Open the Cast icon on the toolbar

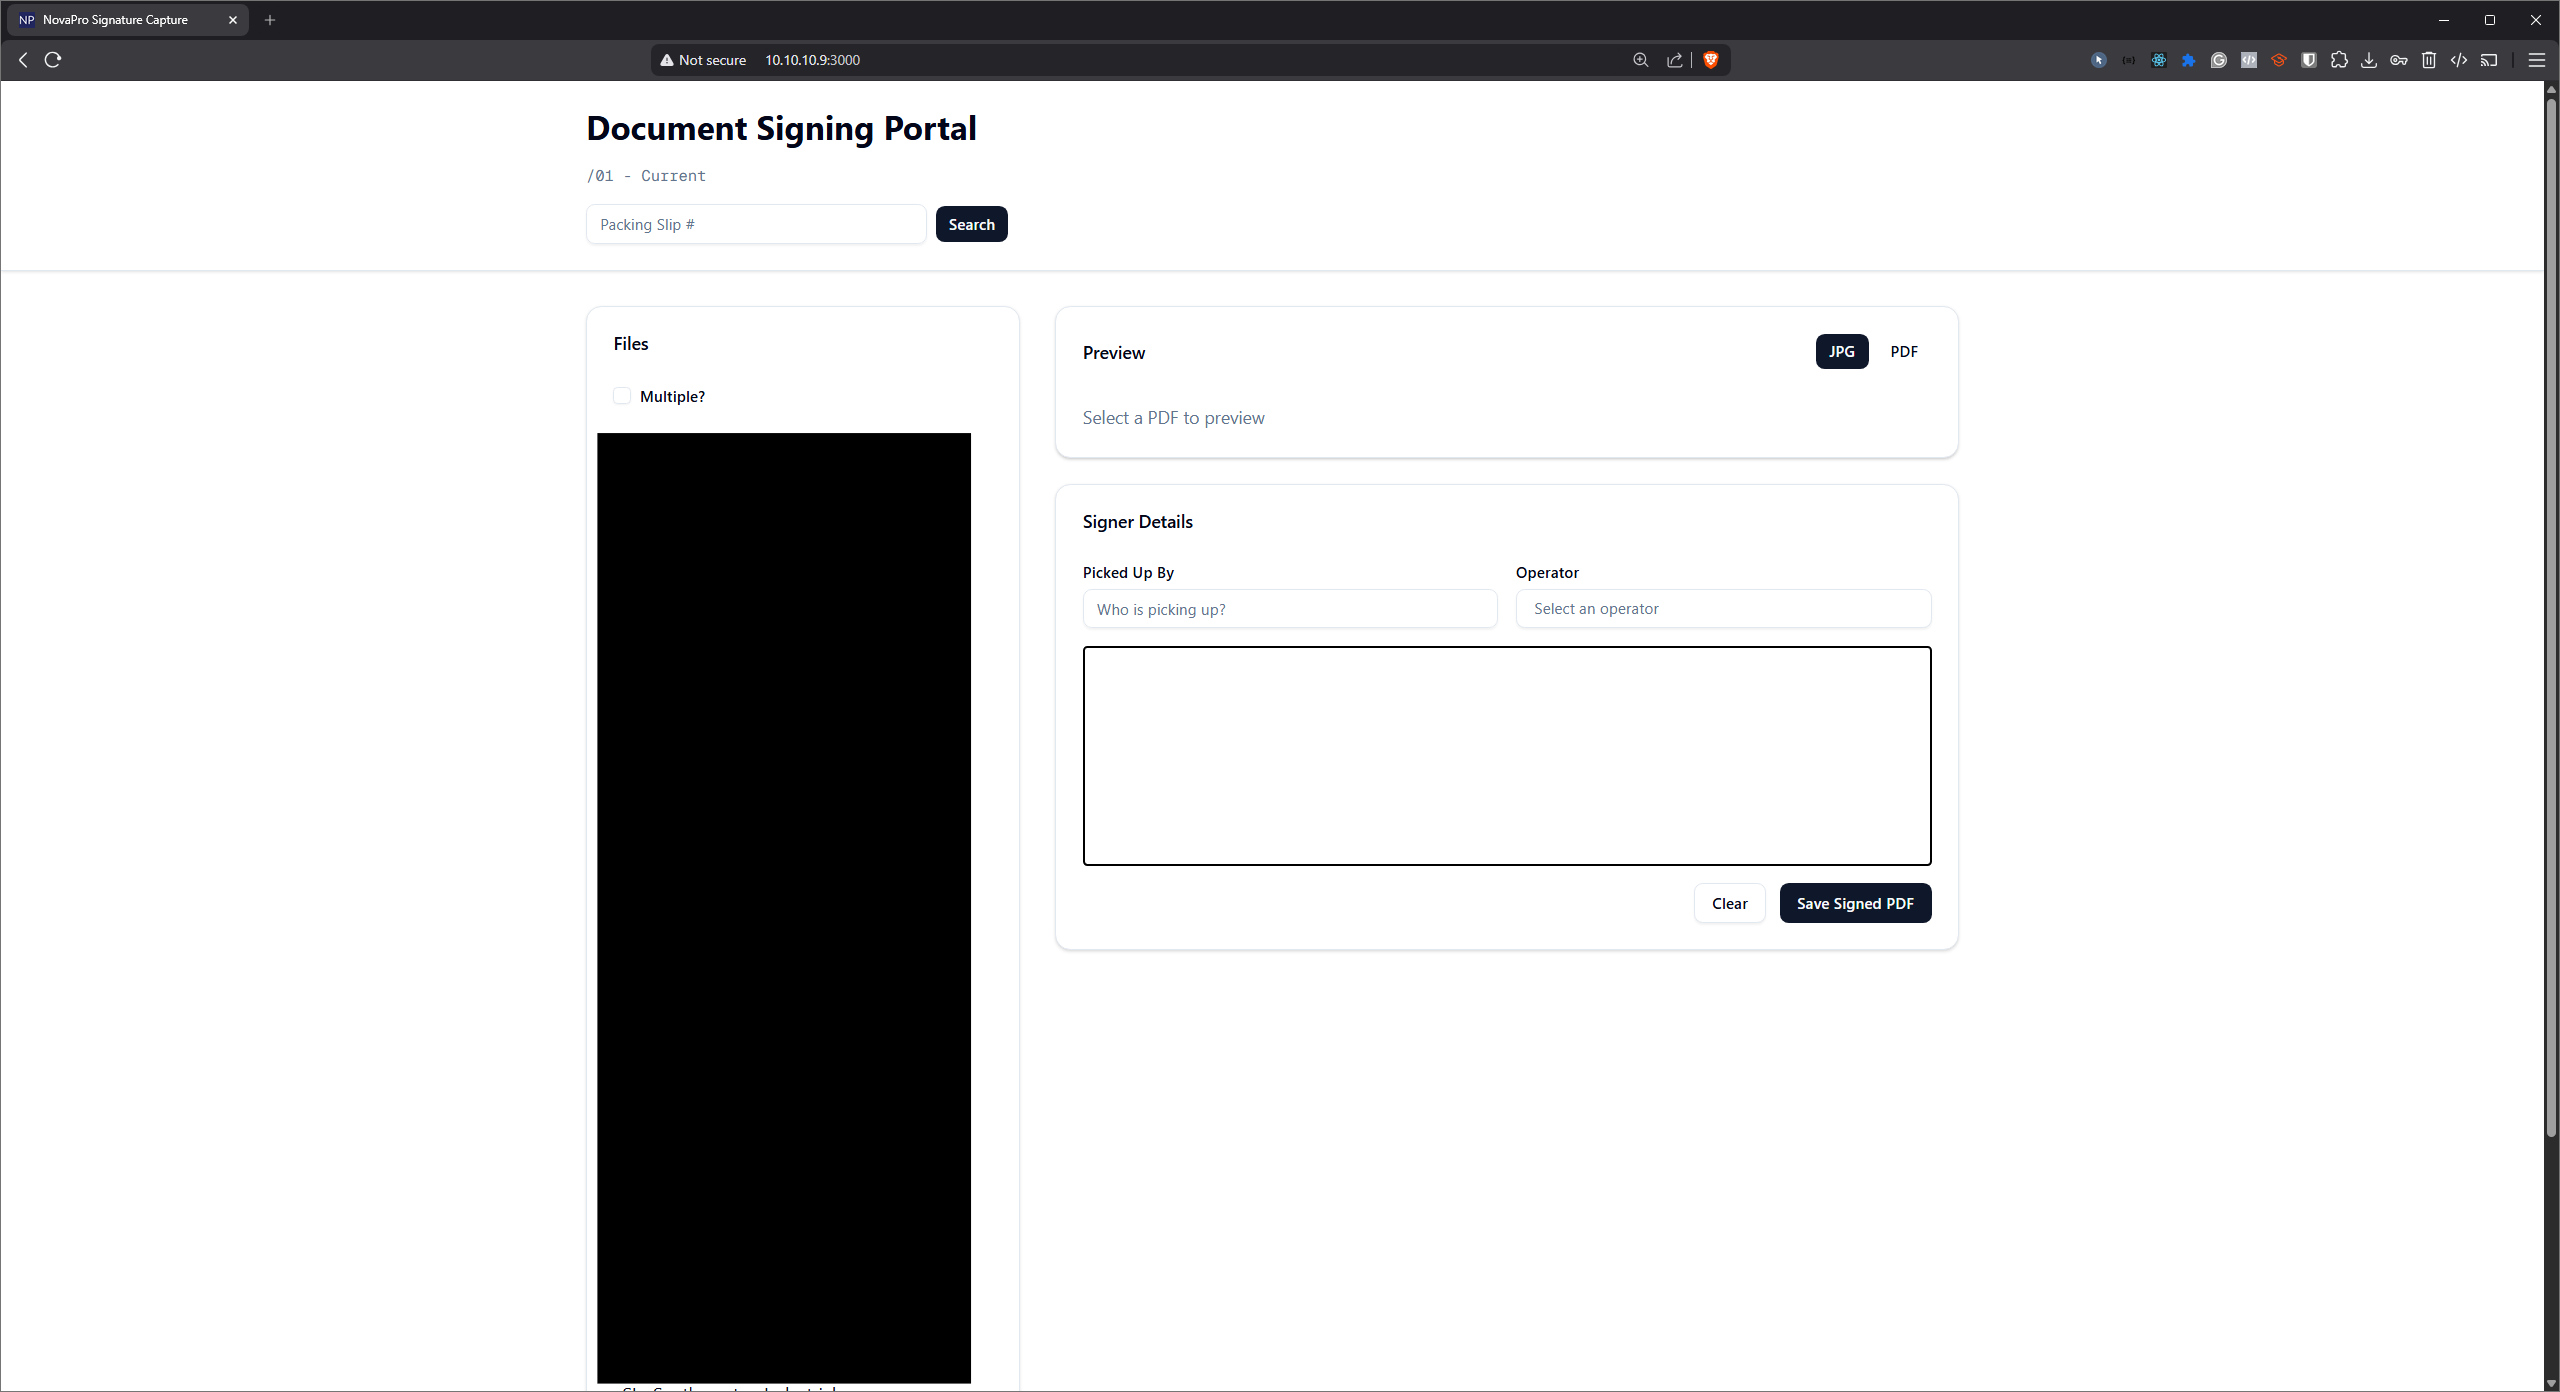tap(2489, 60)
